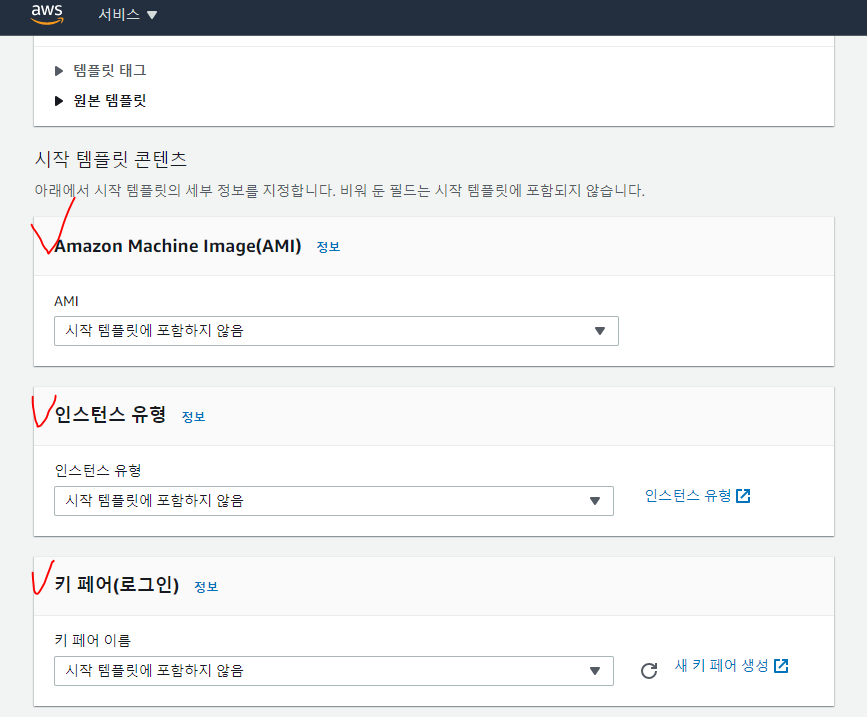
Task: Click the AWS logo
Action: pos(47,13)
